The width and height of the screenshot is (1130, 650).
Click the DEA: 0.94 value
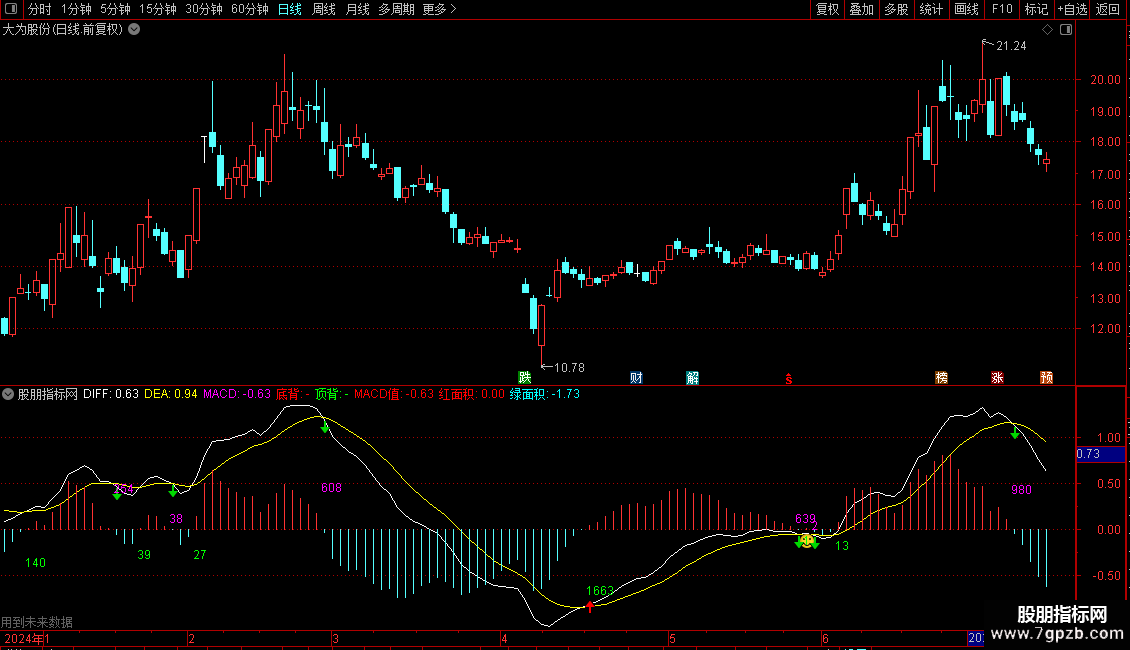[x=171, y=394]
